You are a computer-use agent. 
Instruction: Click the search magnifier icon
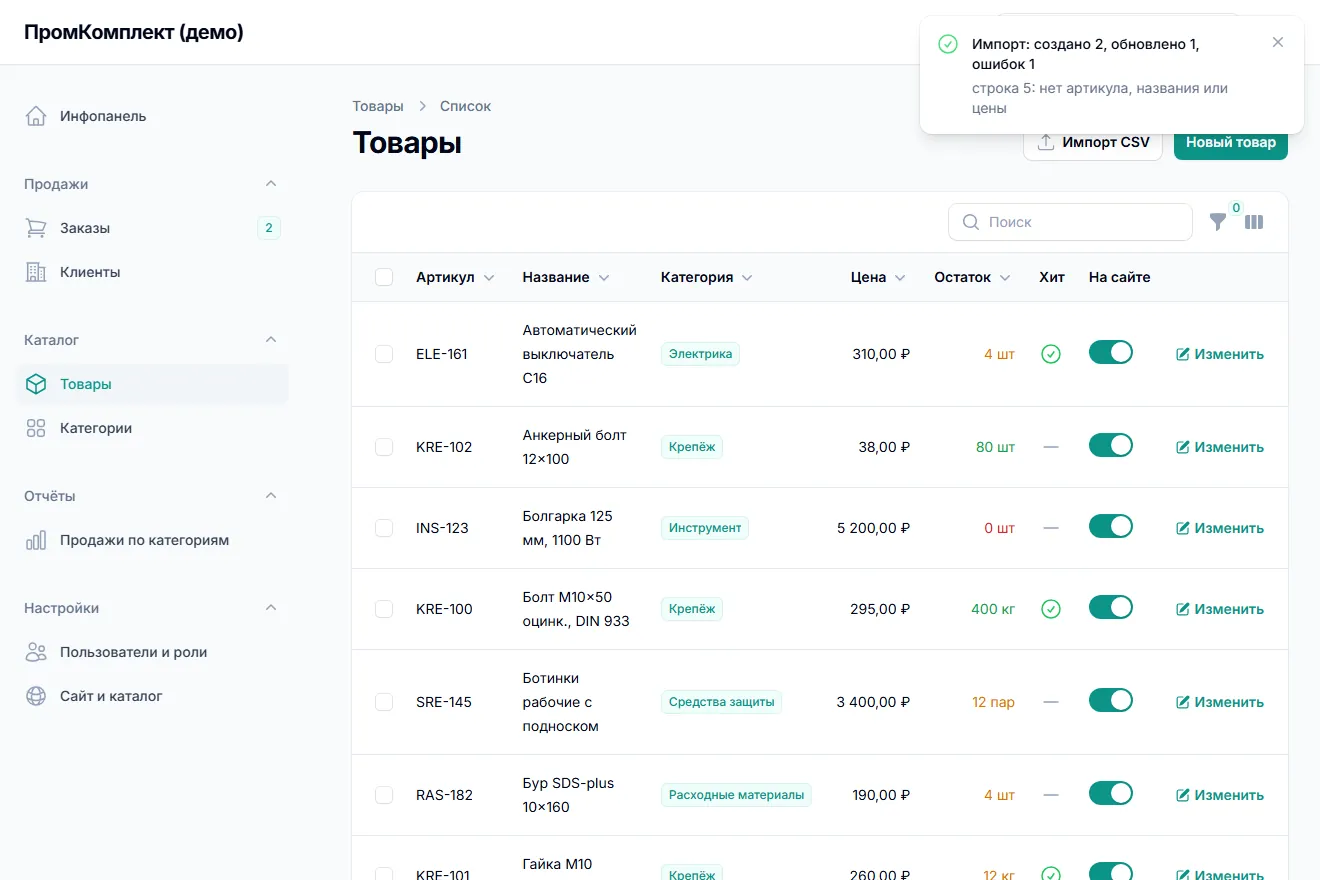click(x=970, y=222)
